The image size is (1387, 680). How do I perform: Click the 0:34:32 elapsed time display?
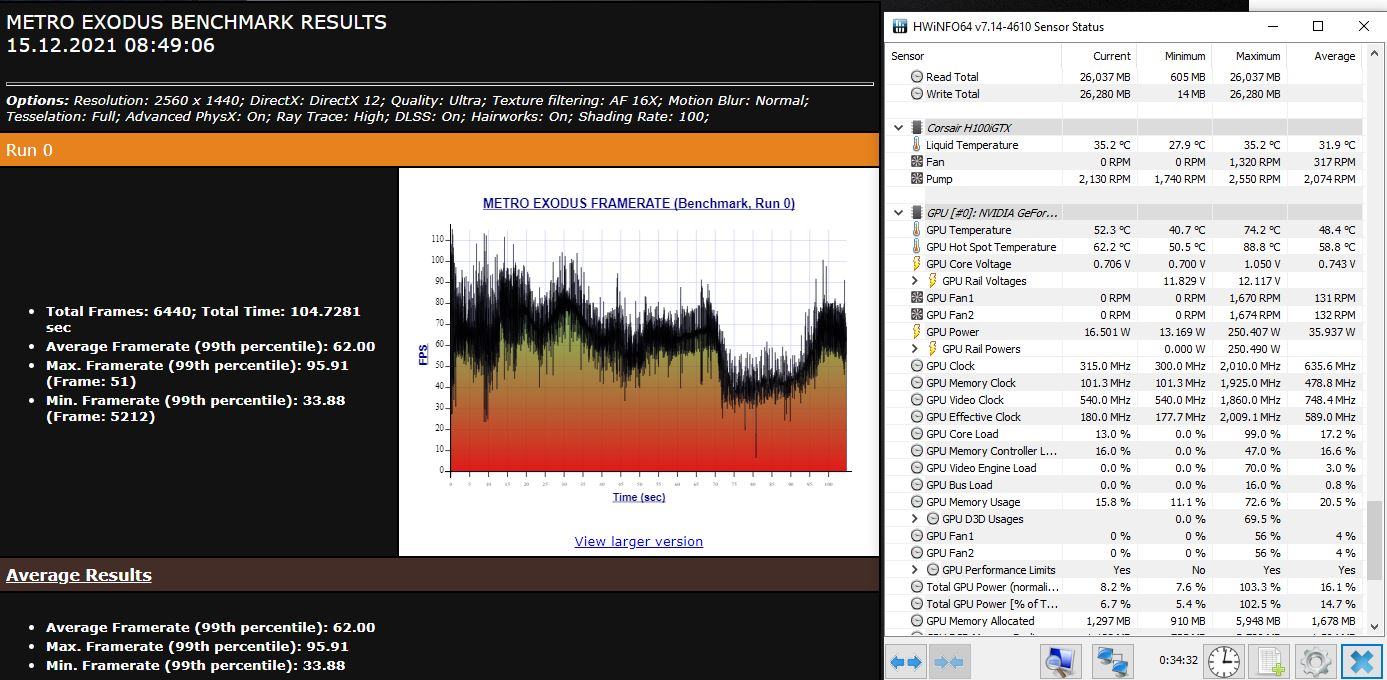(1178, 660)
